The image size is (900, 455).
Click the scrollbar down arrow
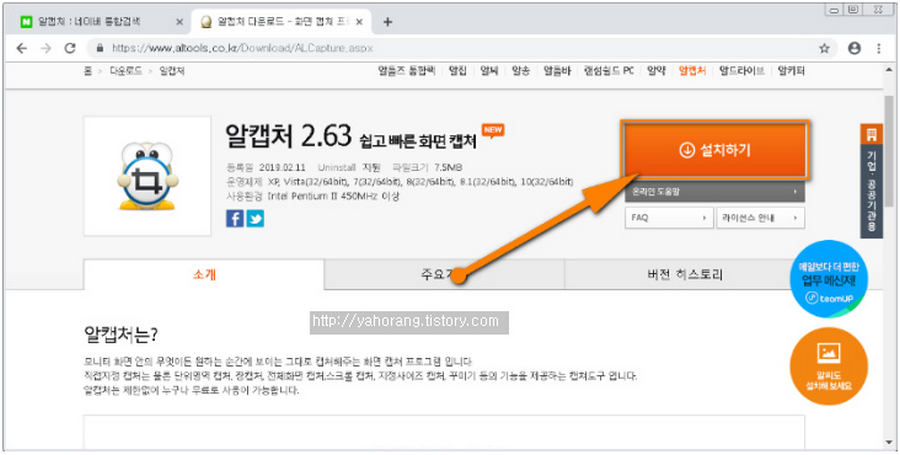pos(889,443)
